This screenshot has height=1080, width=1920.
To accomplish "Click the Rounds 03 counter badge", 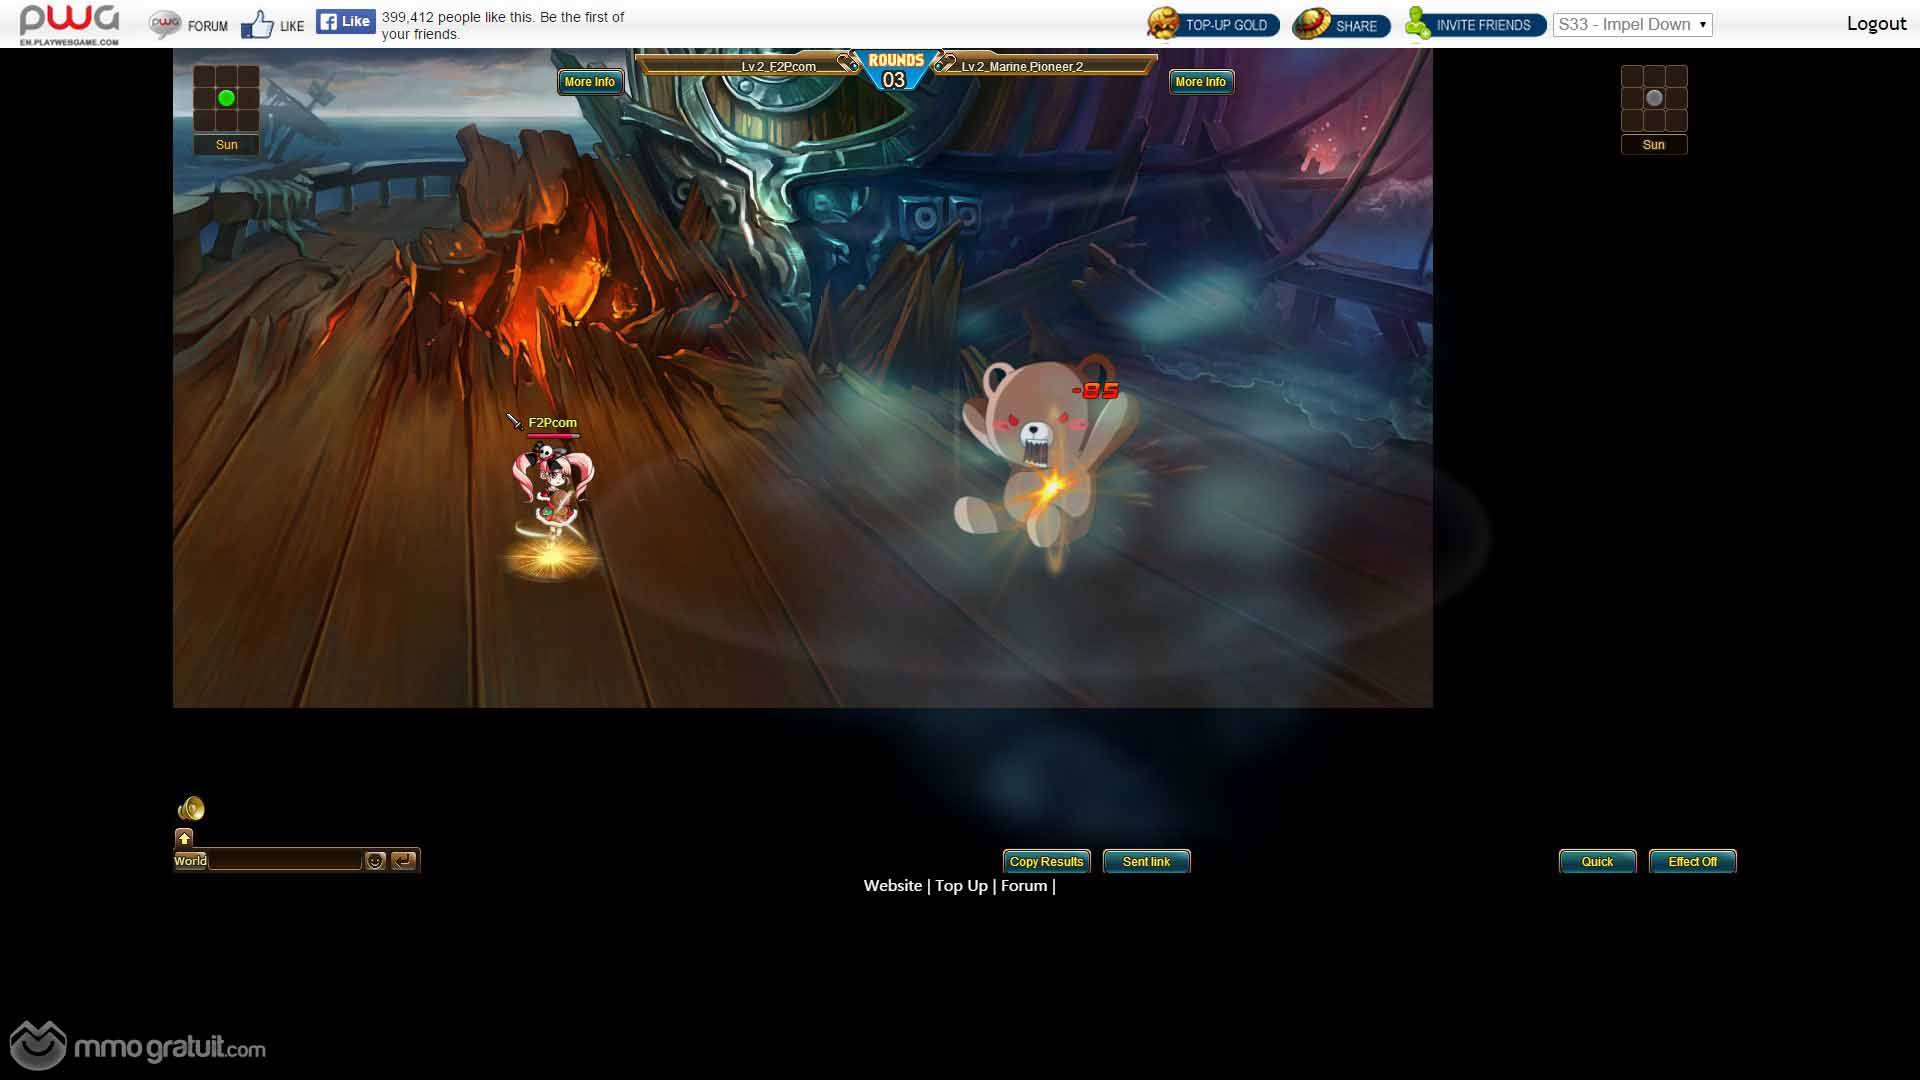I will click(x=895, y=71).
